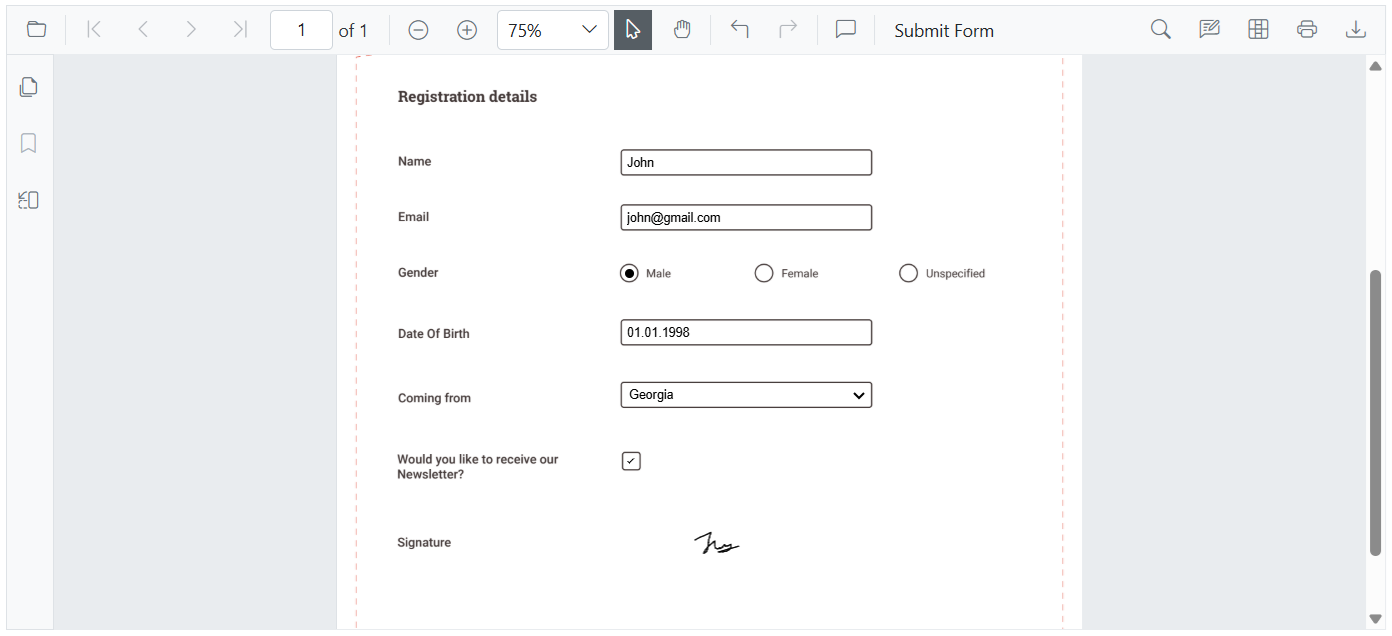Go to the first page

[x=94, y=30]
